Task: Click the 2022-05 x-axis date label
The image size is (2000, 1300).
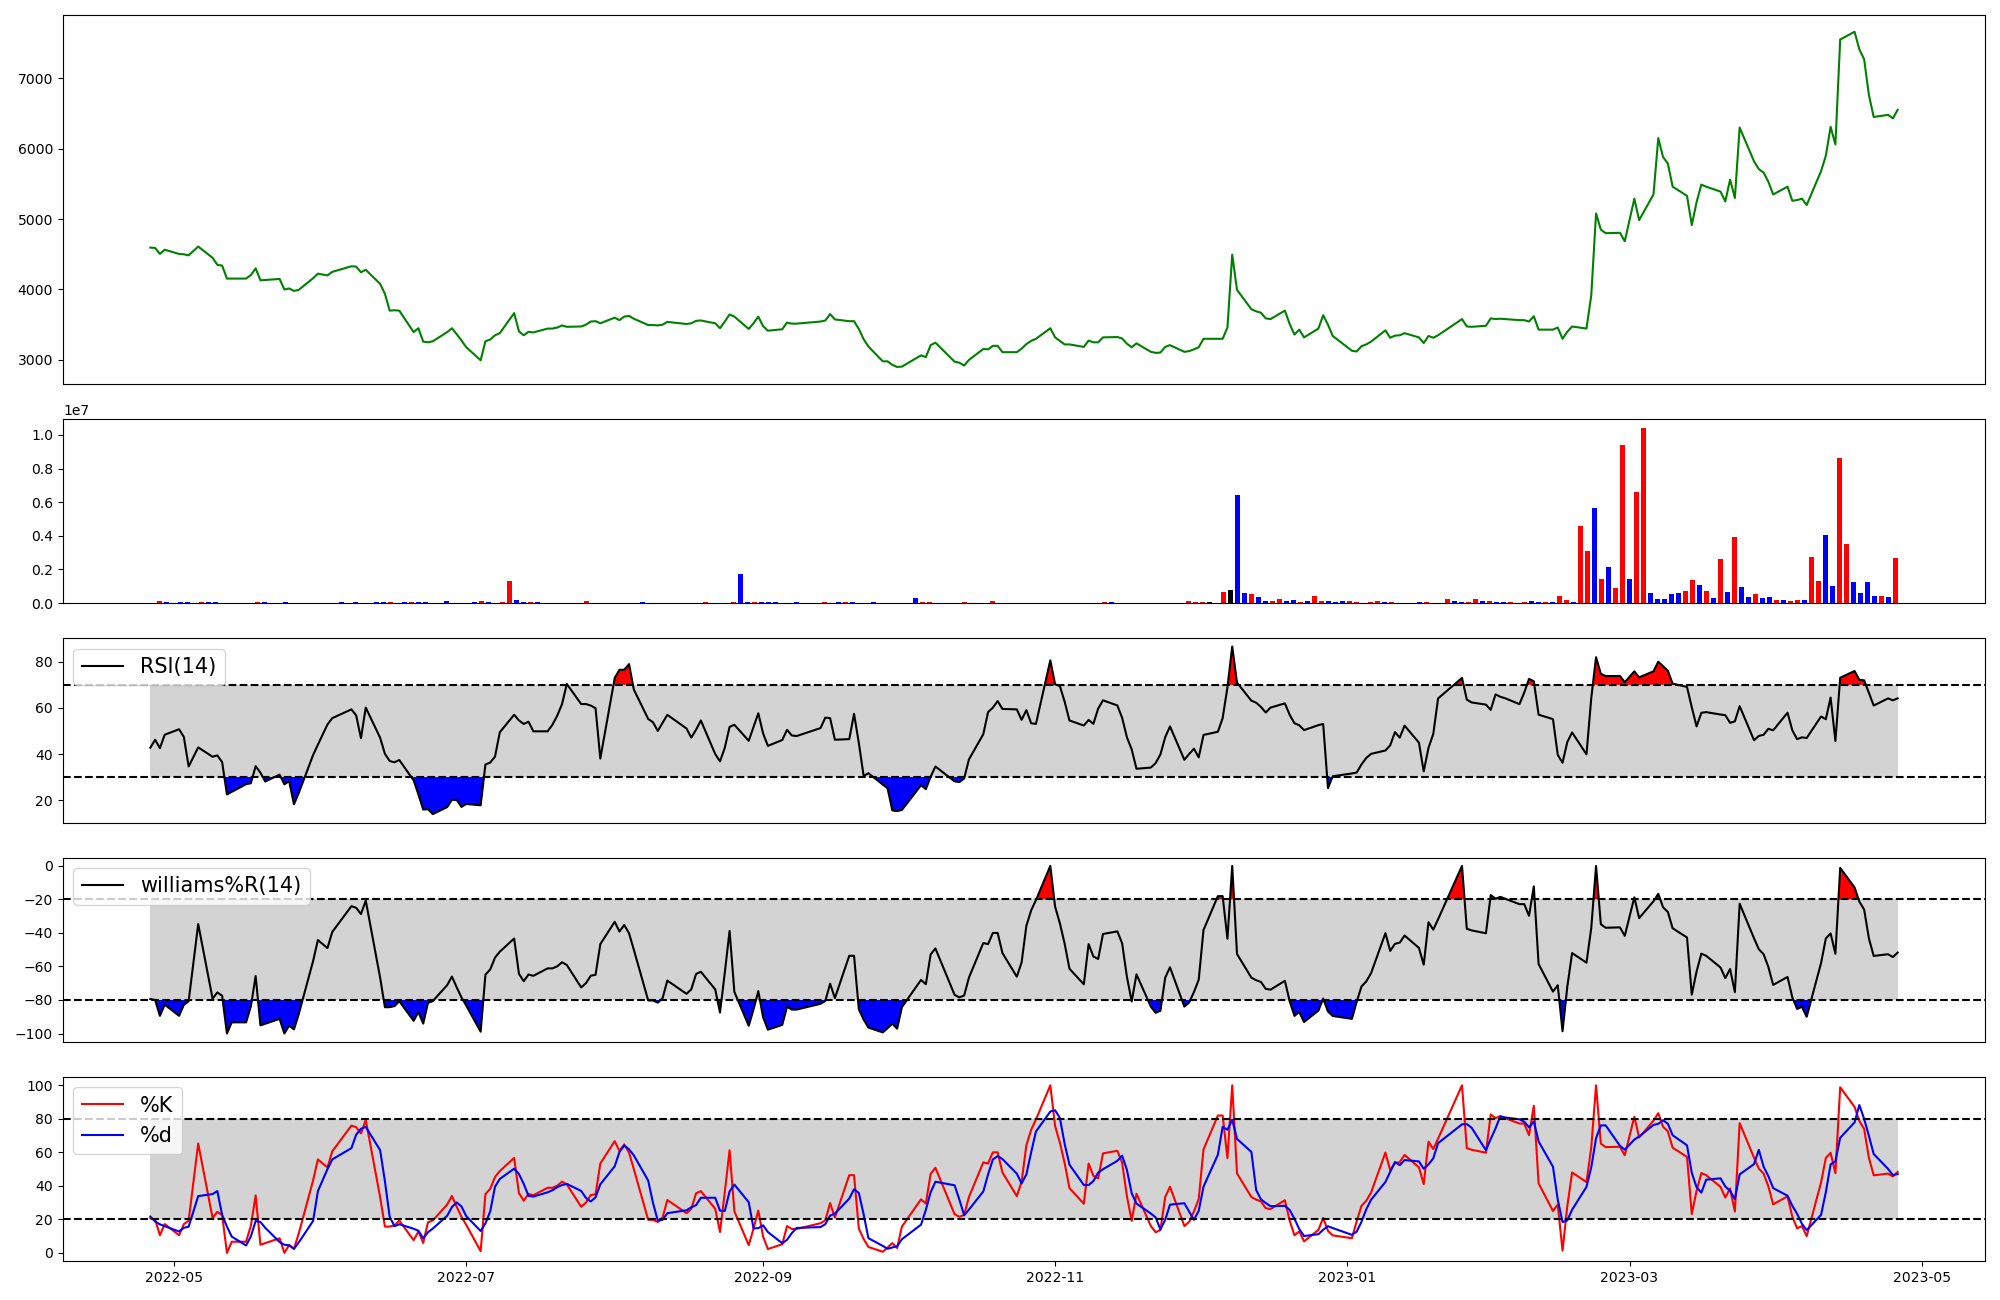Action: coord(175,1277)
